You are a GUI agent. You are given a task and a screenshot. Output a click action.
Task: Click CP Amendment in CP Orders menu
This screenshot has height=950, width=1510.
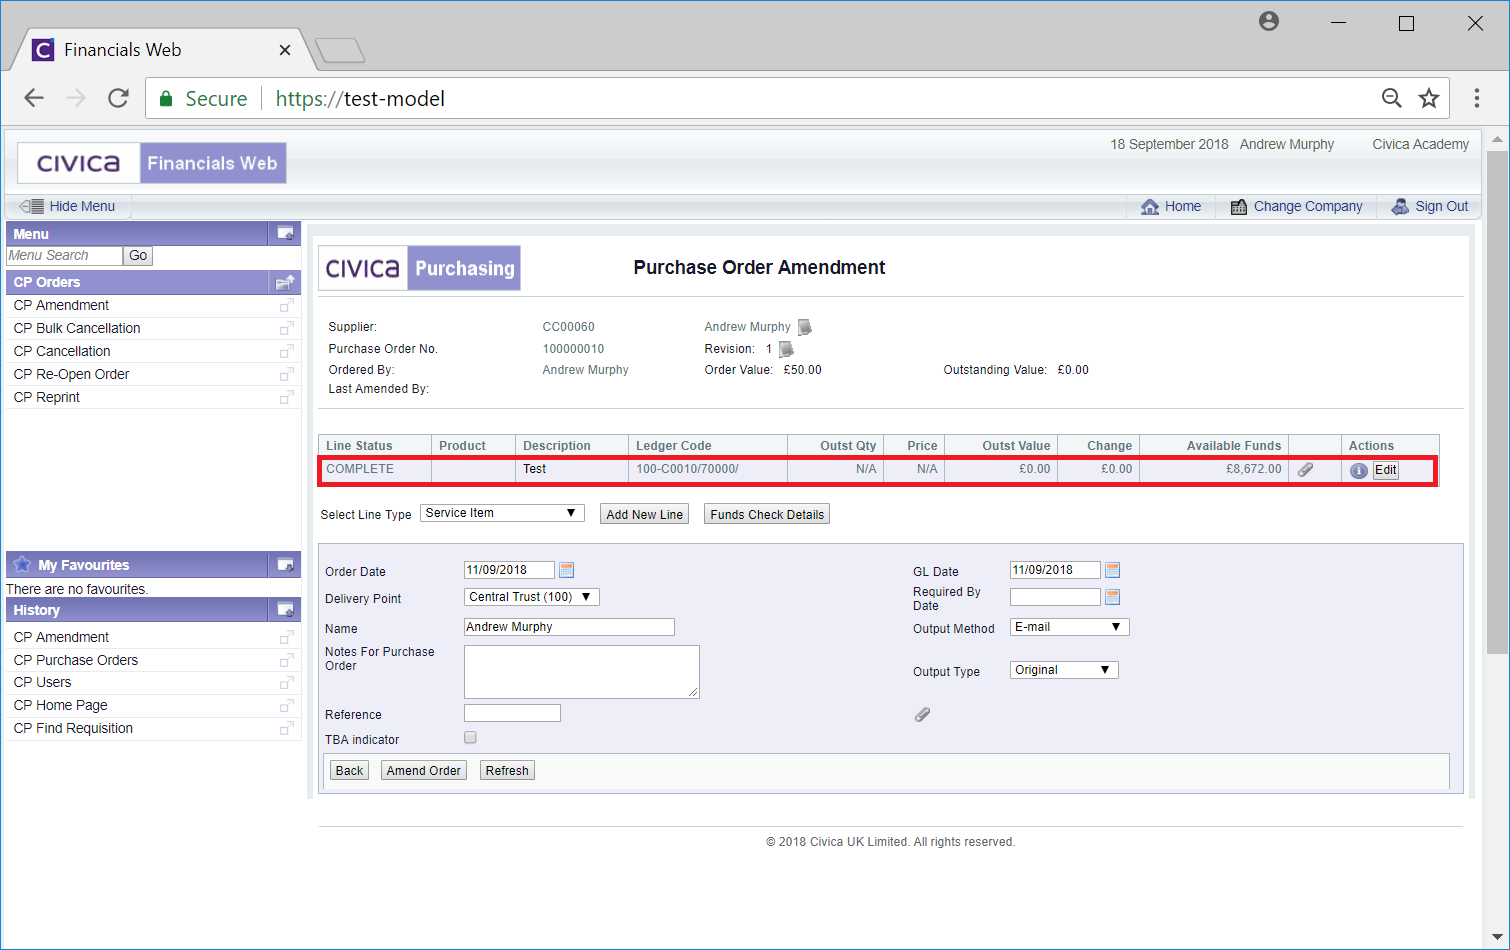click(61, 305)
